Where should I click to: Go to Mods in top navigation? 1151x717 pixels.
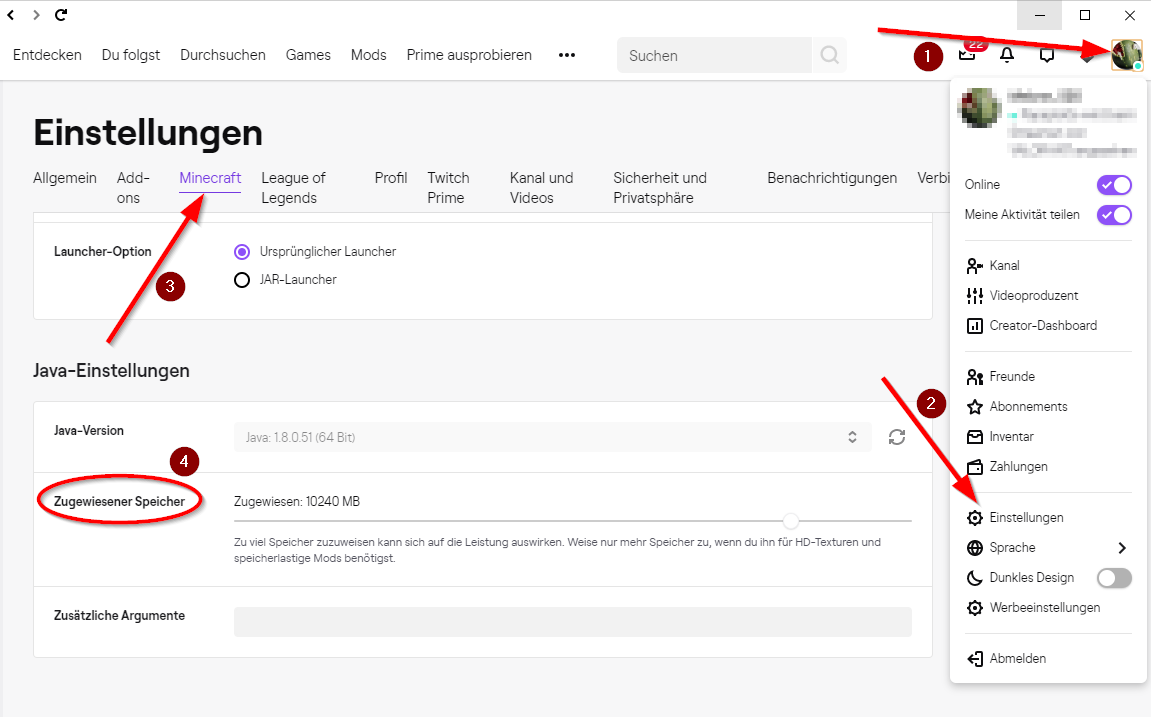pyautogui.click(x=368, y=55)
